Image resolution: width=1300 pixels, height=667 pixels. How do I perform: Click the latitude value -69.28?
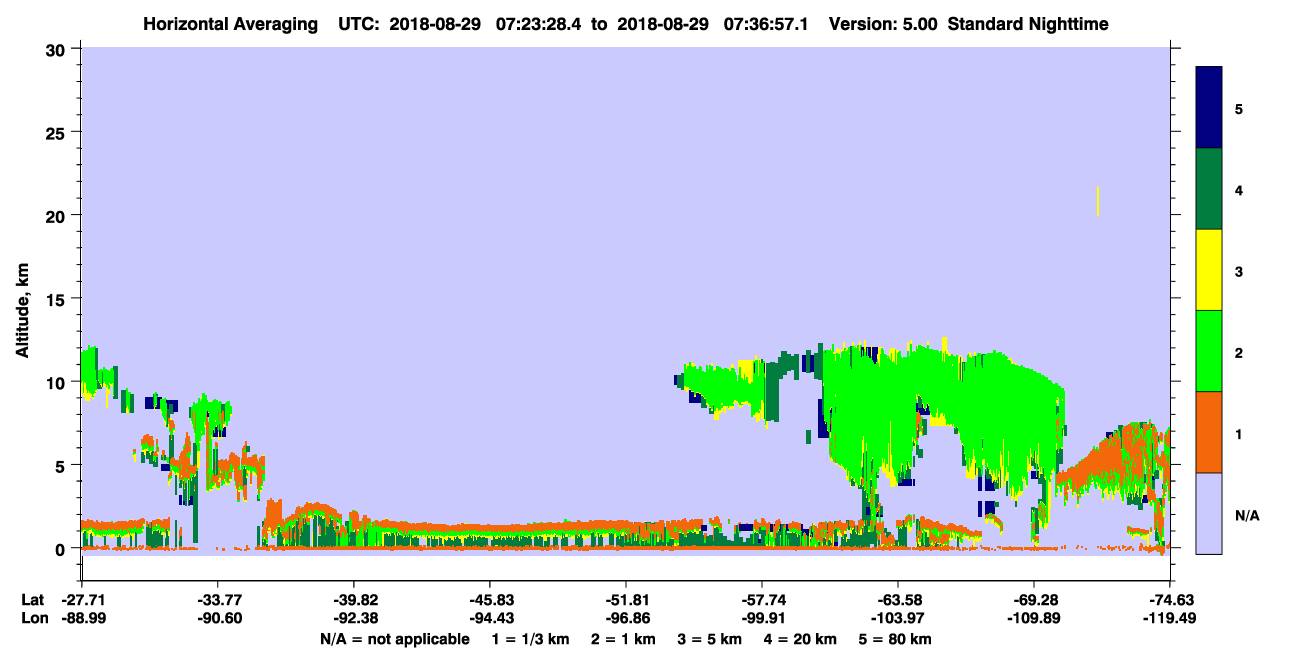(x=1034, y=600)
